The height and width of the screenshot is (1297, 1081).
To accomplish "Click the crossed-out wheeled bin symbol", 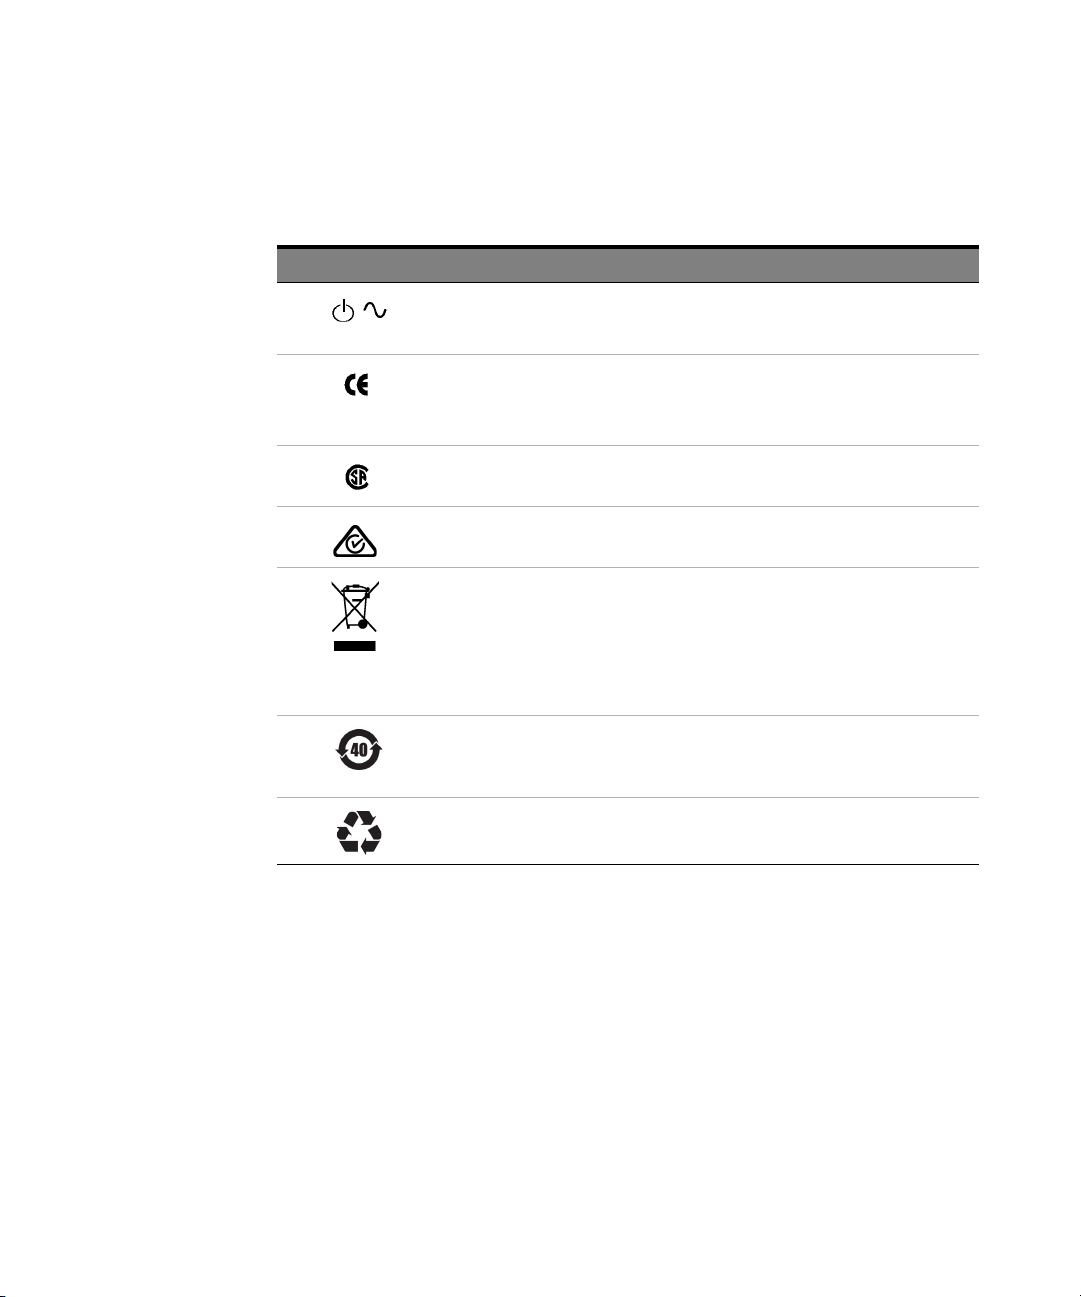I will click(355, 607).
